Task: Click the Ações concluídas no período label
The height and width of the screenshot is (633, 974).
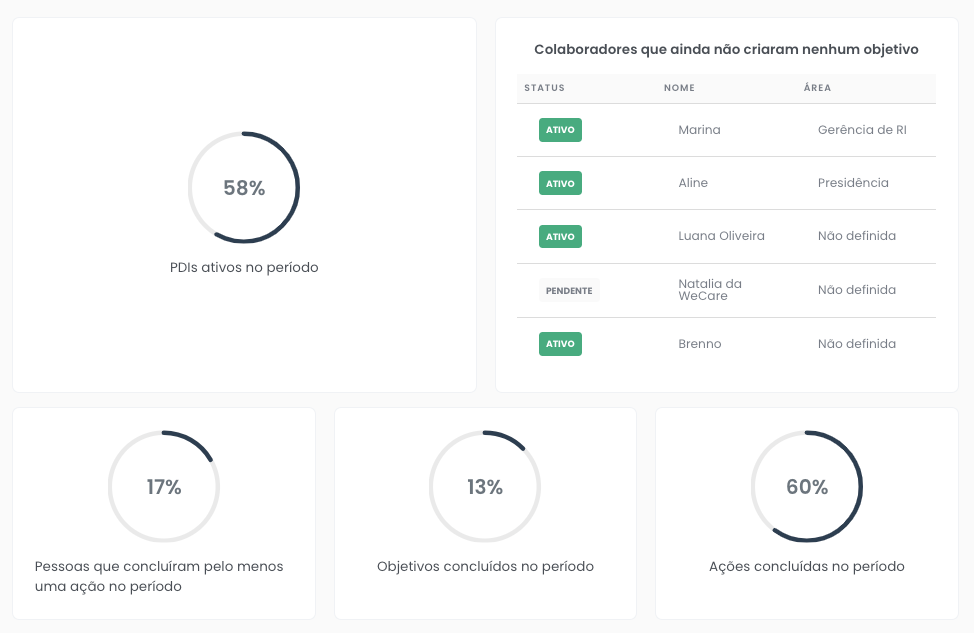Action: 806,565
